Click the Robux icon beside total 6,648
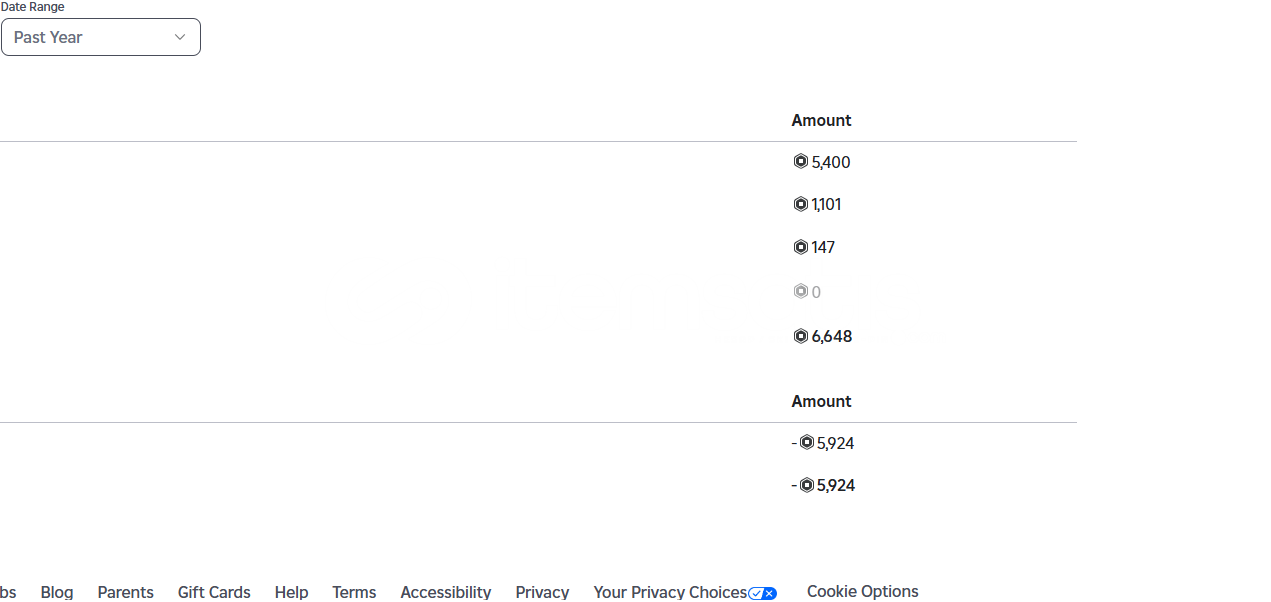The height and width of the screenshot is (602, 1271). 800,336
